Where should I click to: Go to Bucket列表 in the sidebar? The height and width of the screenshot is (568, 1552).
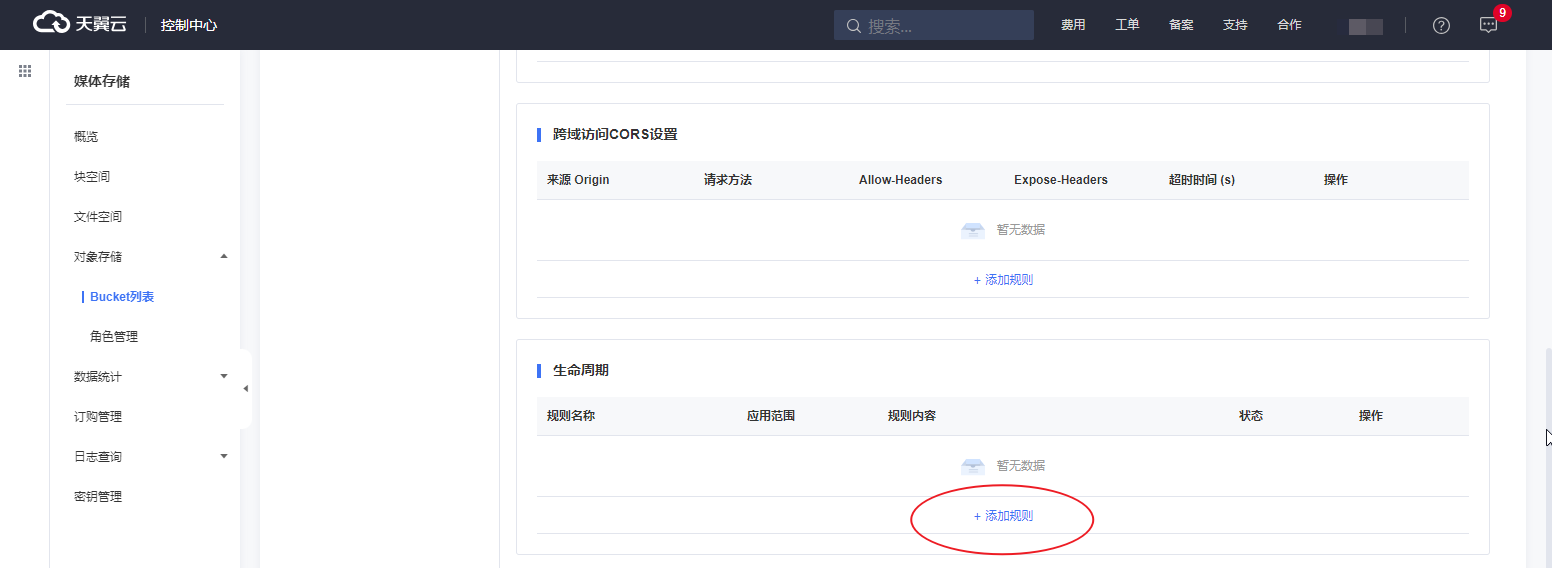pos(122,297)
